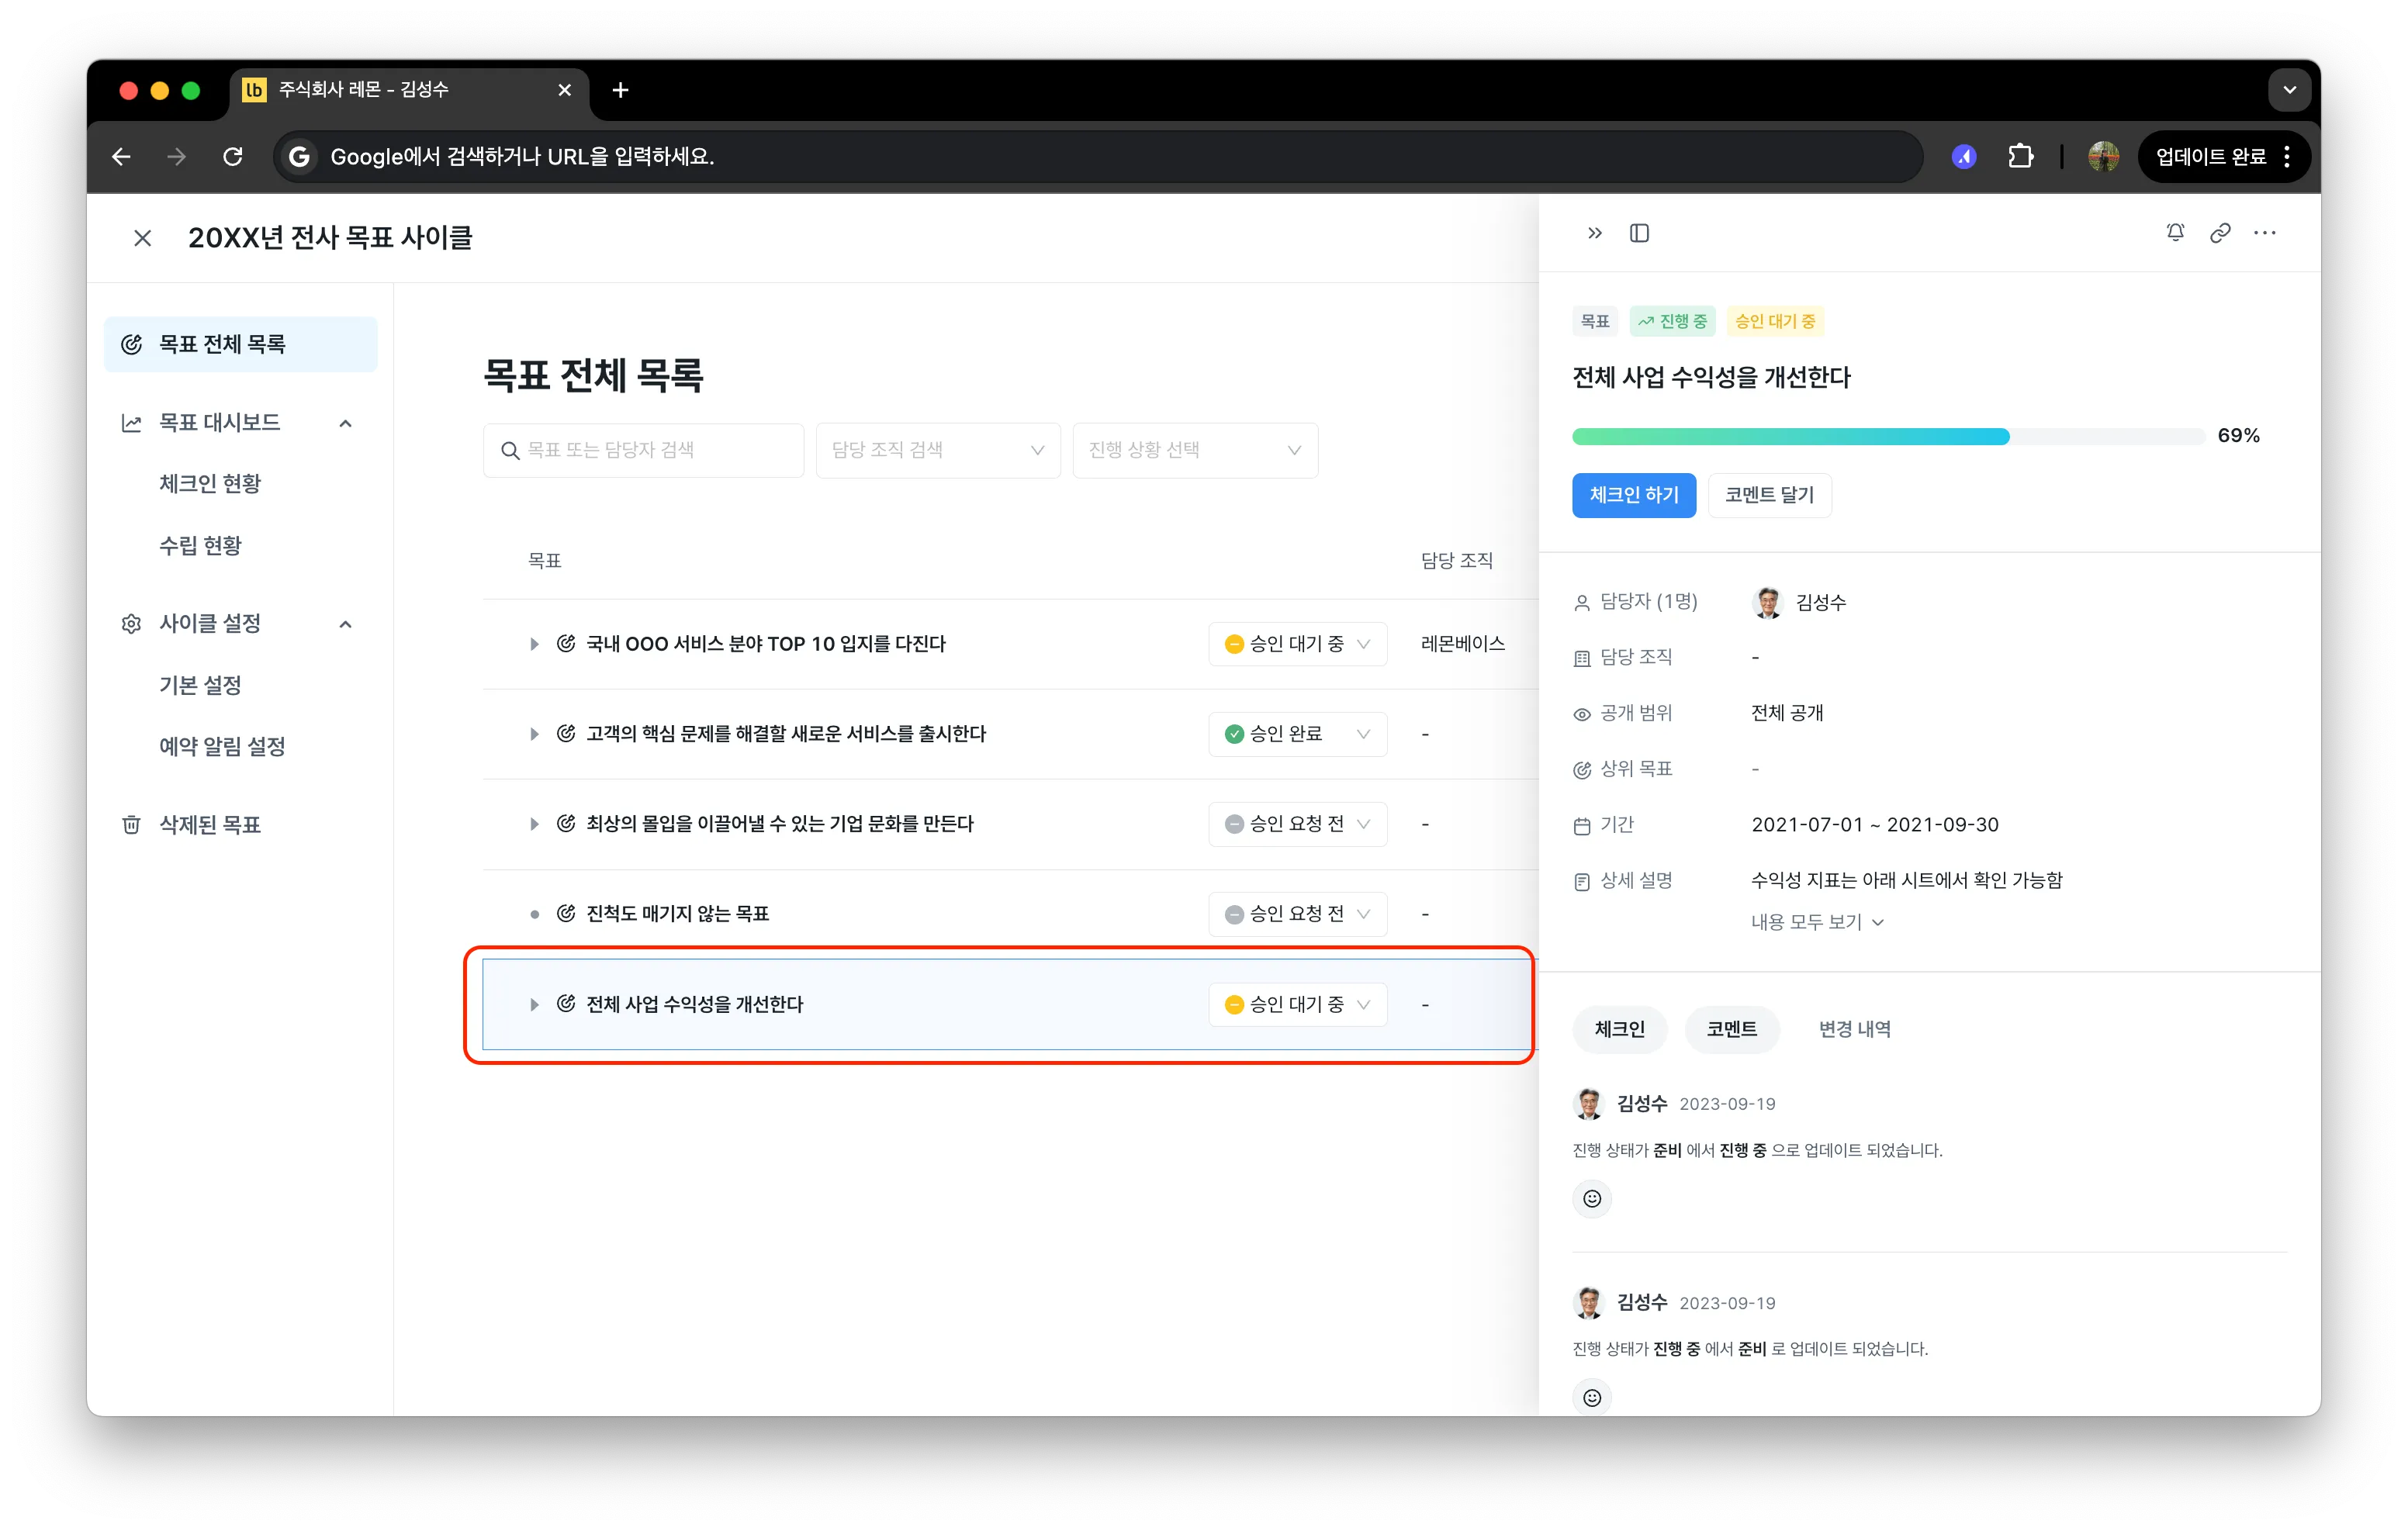
Task: Open the 담당 조직 검색 dropdown
Action: 937,450
